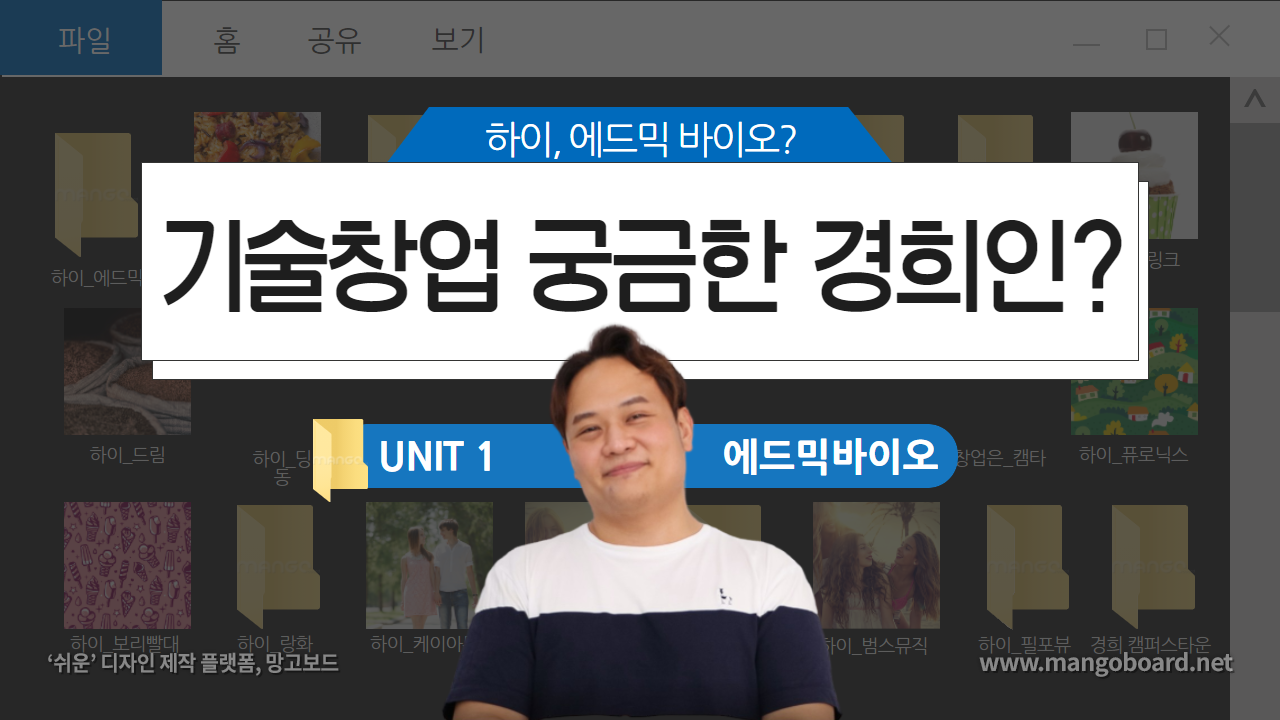Select the 하이_에드믹 folder icon
1280x720 pixels.
(96, 195)
